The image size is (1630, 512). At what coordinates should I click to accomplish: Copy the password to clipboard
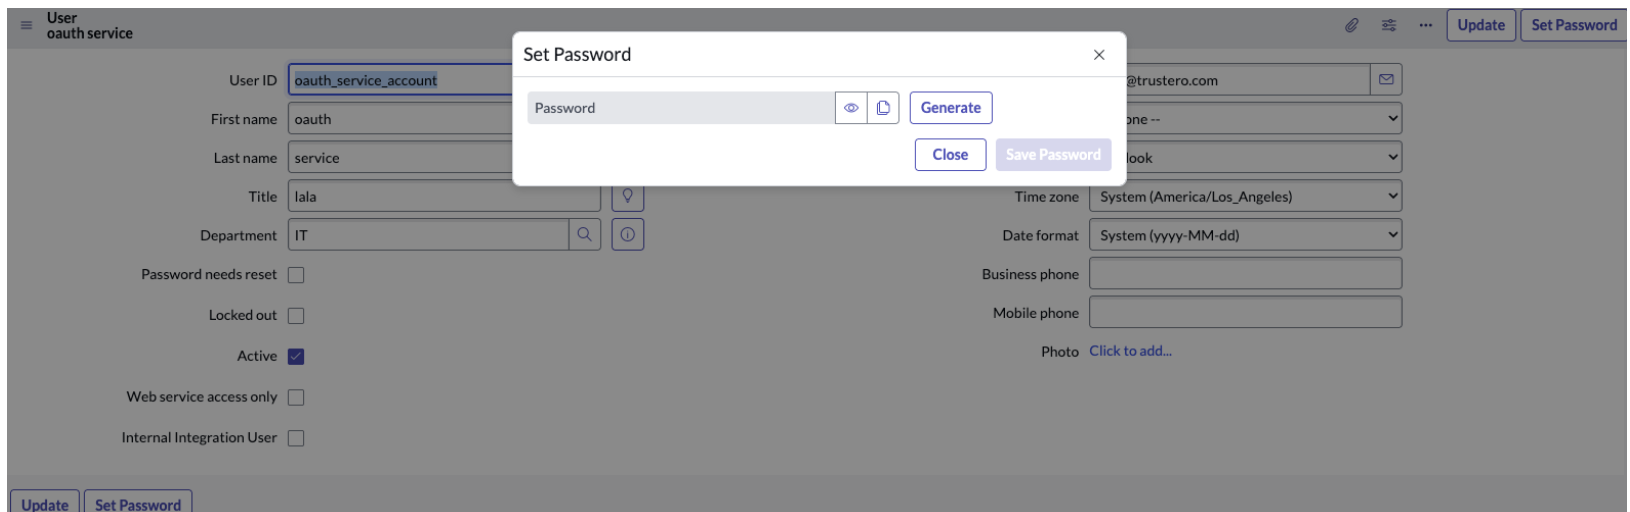click(883, 108)
